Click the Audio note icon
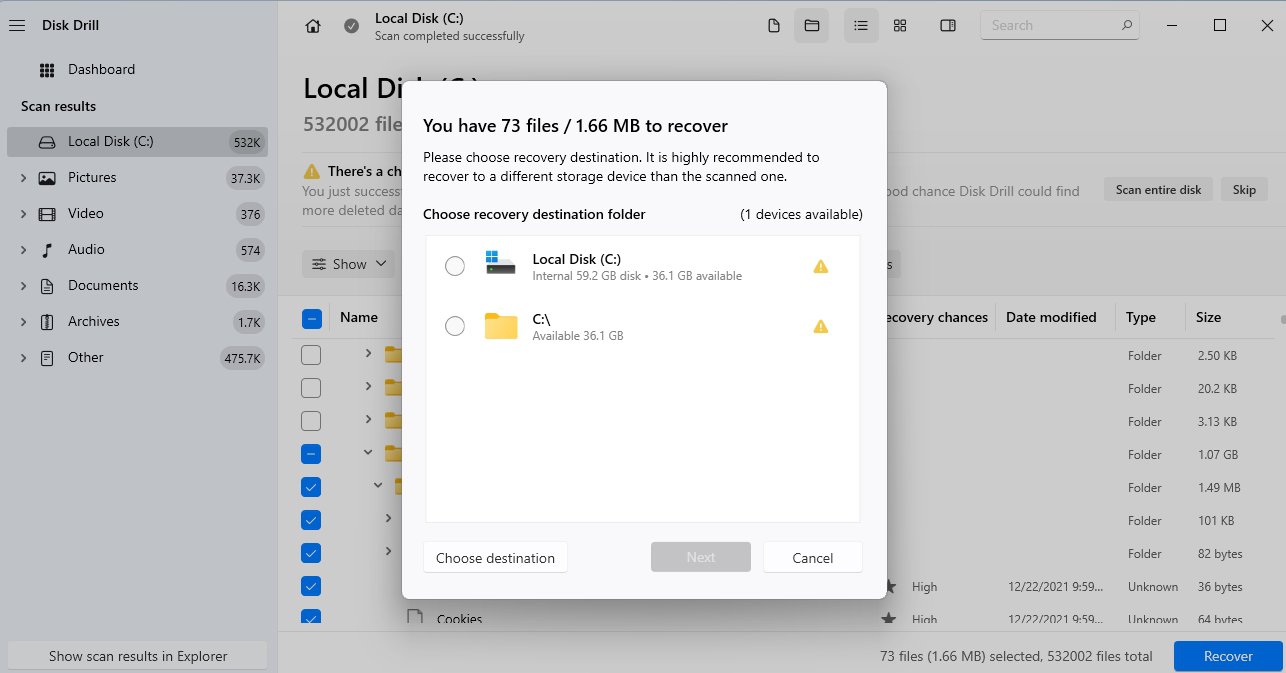Screen dimensions: 1286x673 [47, 250]
